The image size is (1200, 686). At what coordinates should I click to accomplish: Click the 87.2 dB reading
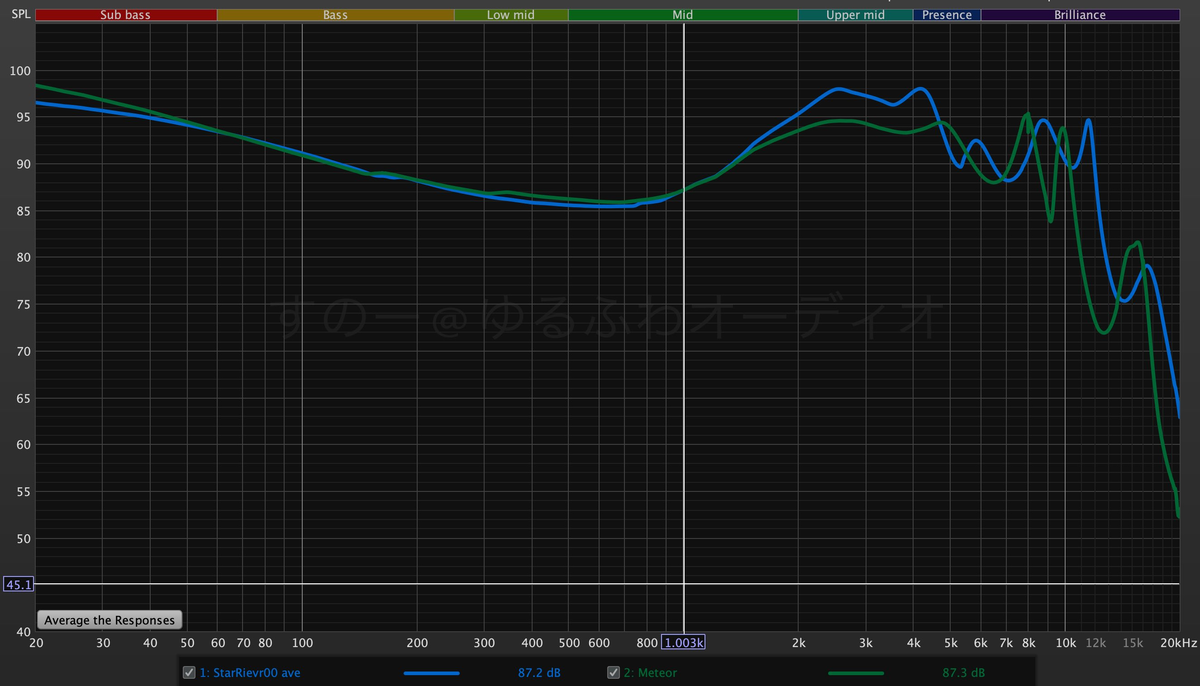[x=537, y=673]
